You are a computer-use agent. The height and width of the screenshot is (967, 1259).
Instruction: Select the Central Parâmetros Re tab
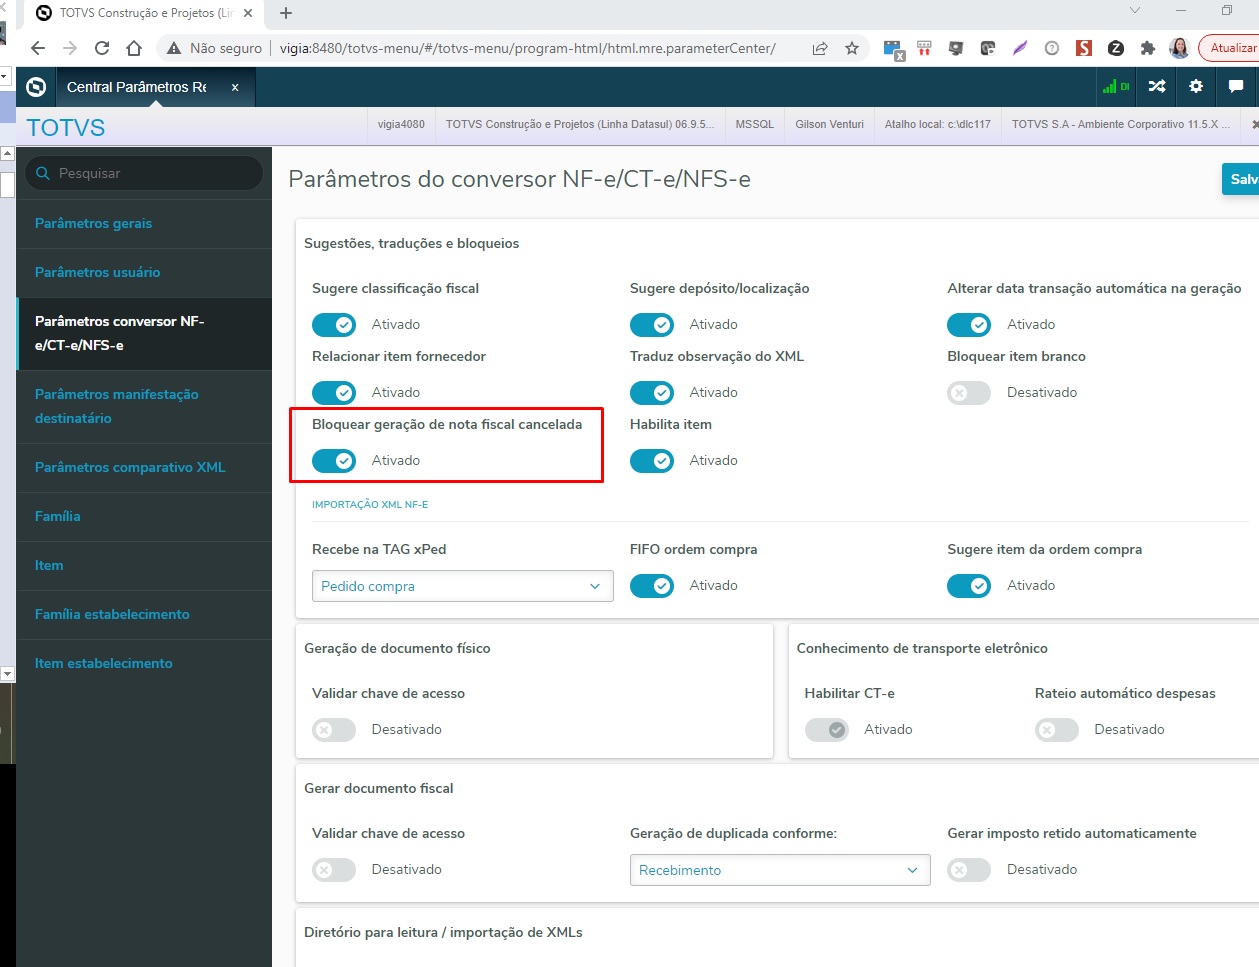coord(137,87)
